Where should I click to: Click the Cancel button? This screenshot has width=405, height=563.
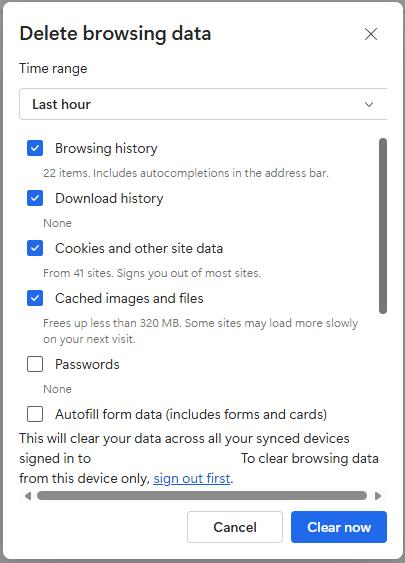pos(235,527)
